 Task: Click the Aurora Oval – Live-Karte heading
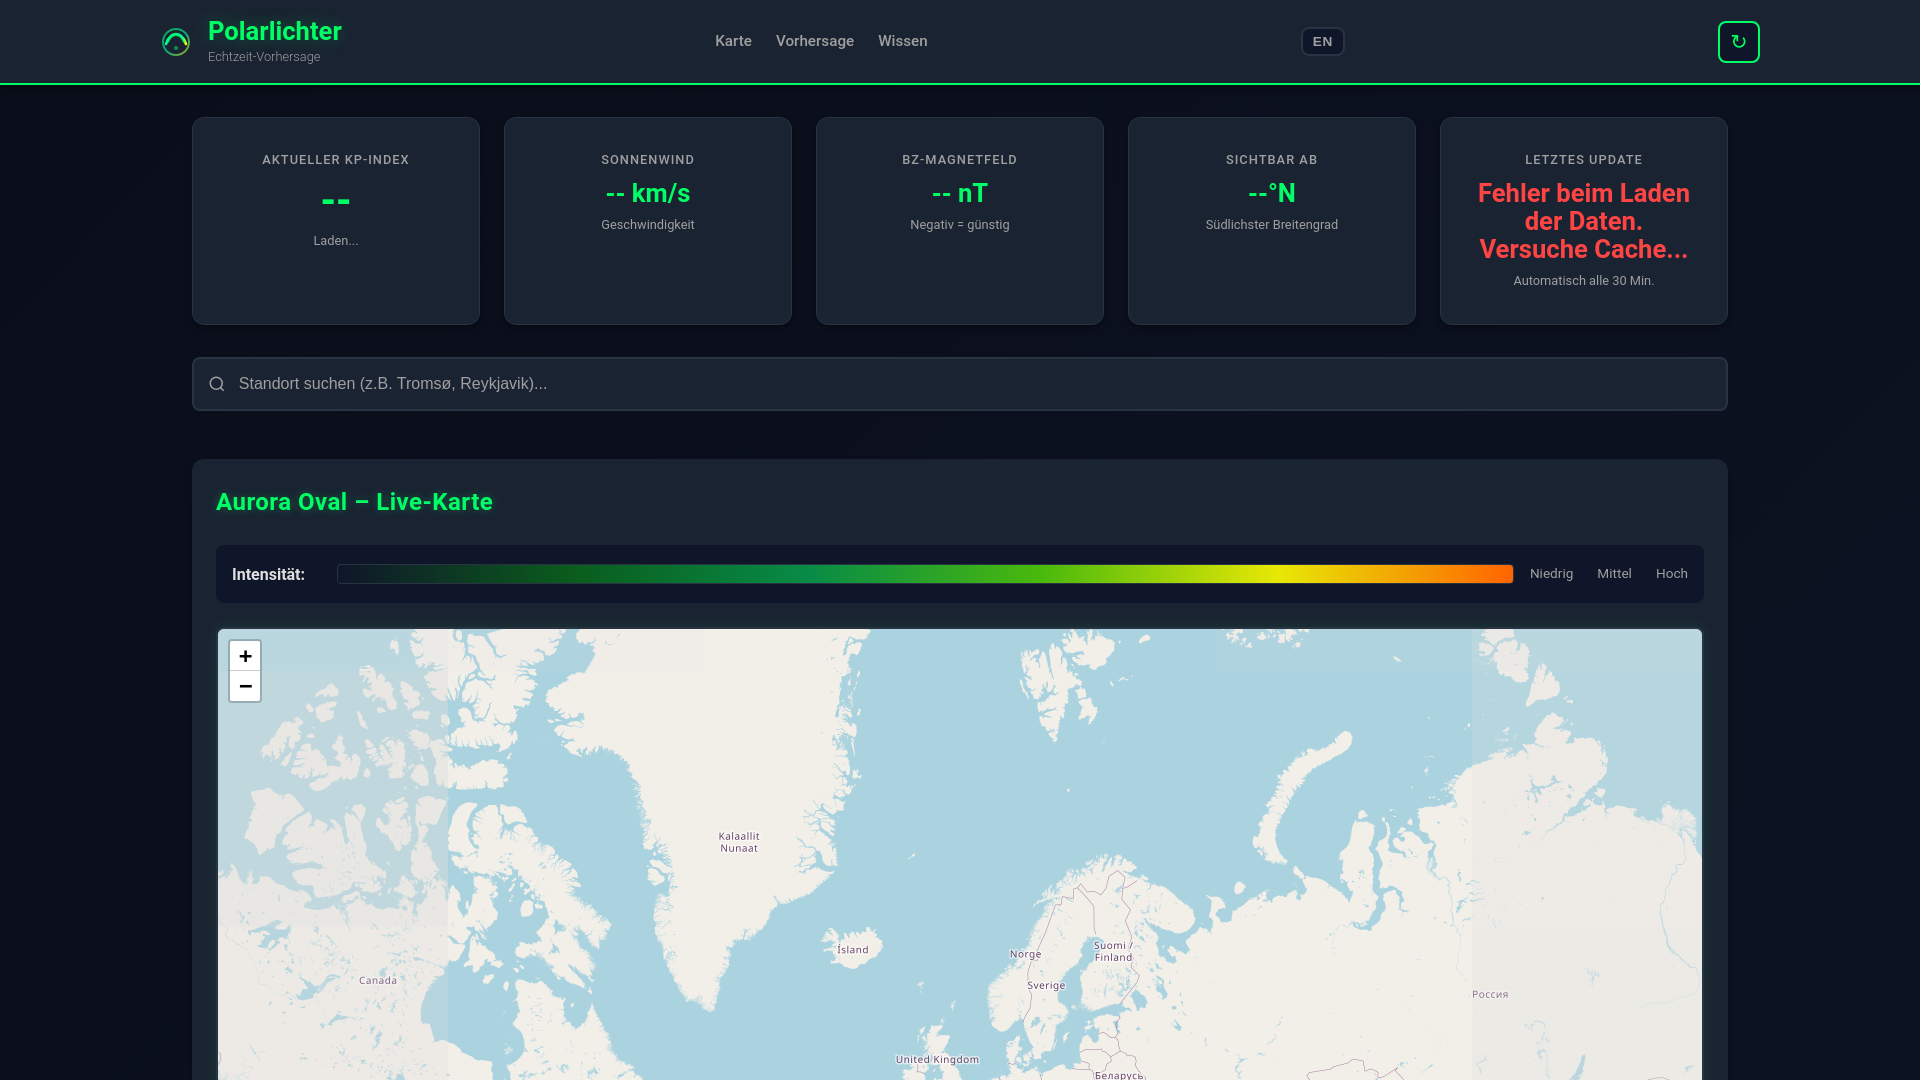click(354, 502)
